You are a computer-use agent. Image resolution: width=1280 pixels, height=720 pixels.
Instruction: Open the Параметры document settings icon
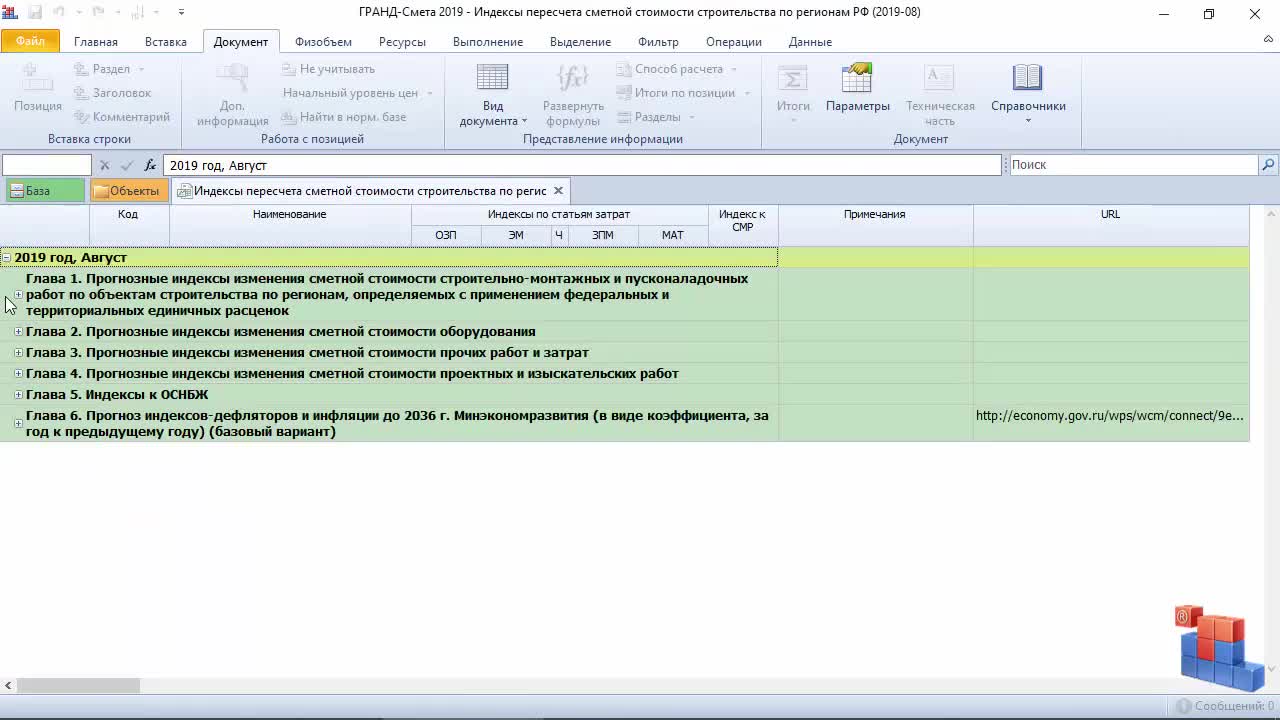coord(857,78)
